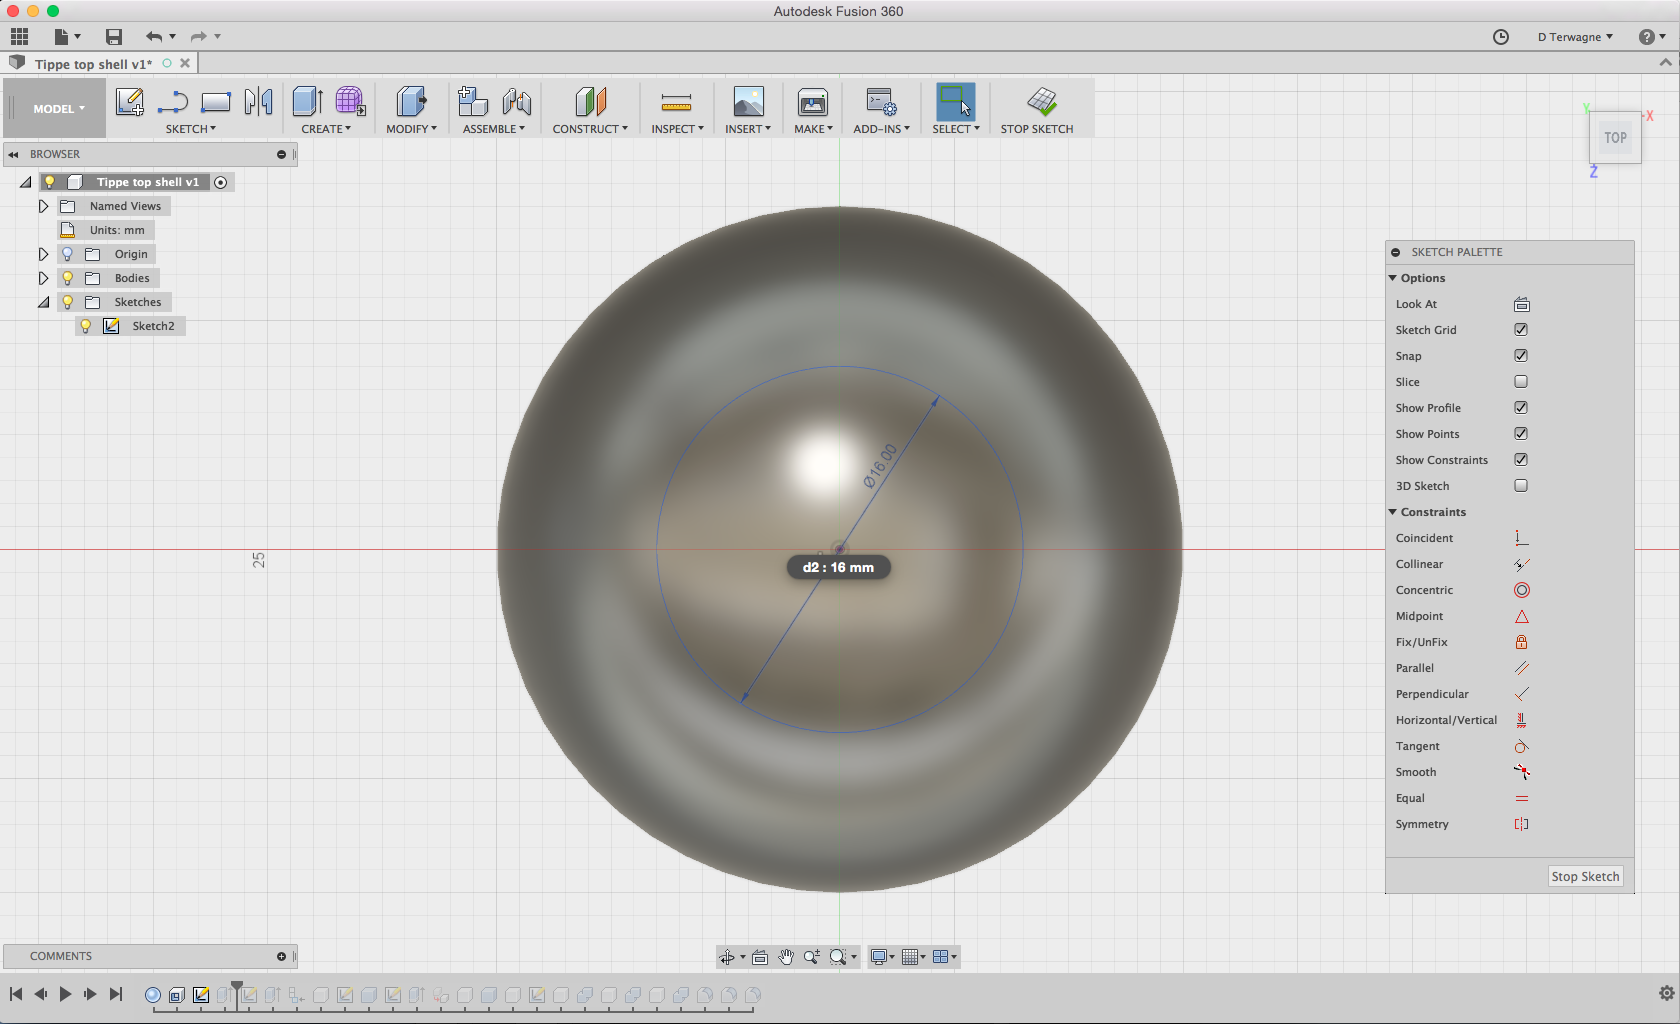The height and width of the screenshot is (1024, 1680).
Task: Select the Line sketch tool icon
Action: [x=173, y=101]
